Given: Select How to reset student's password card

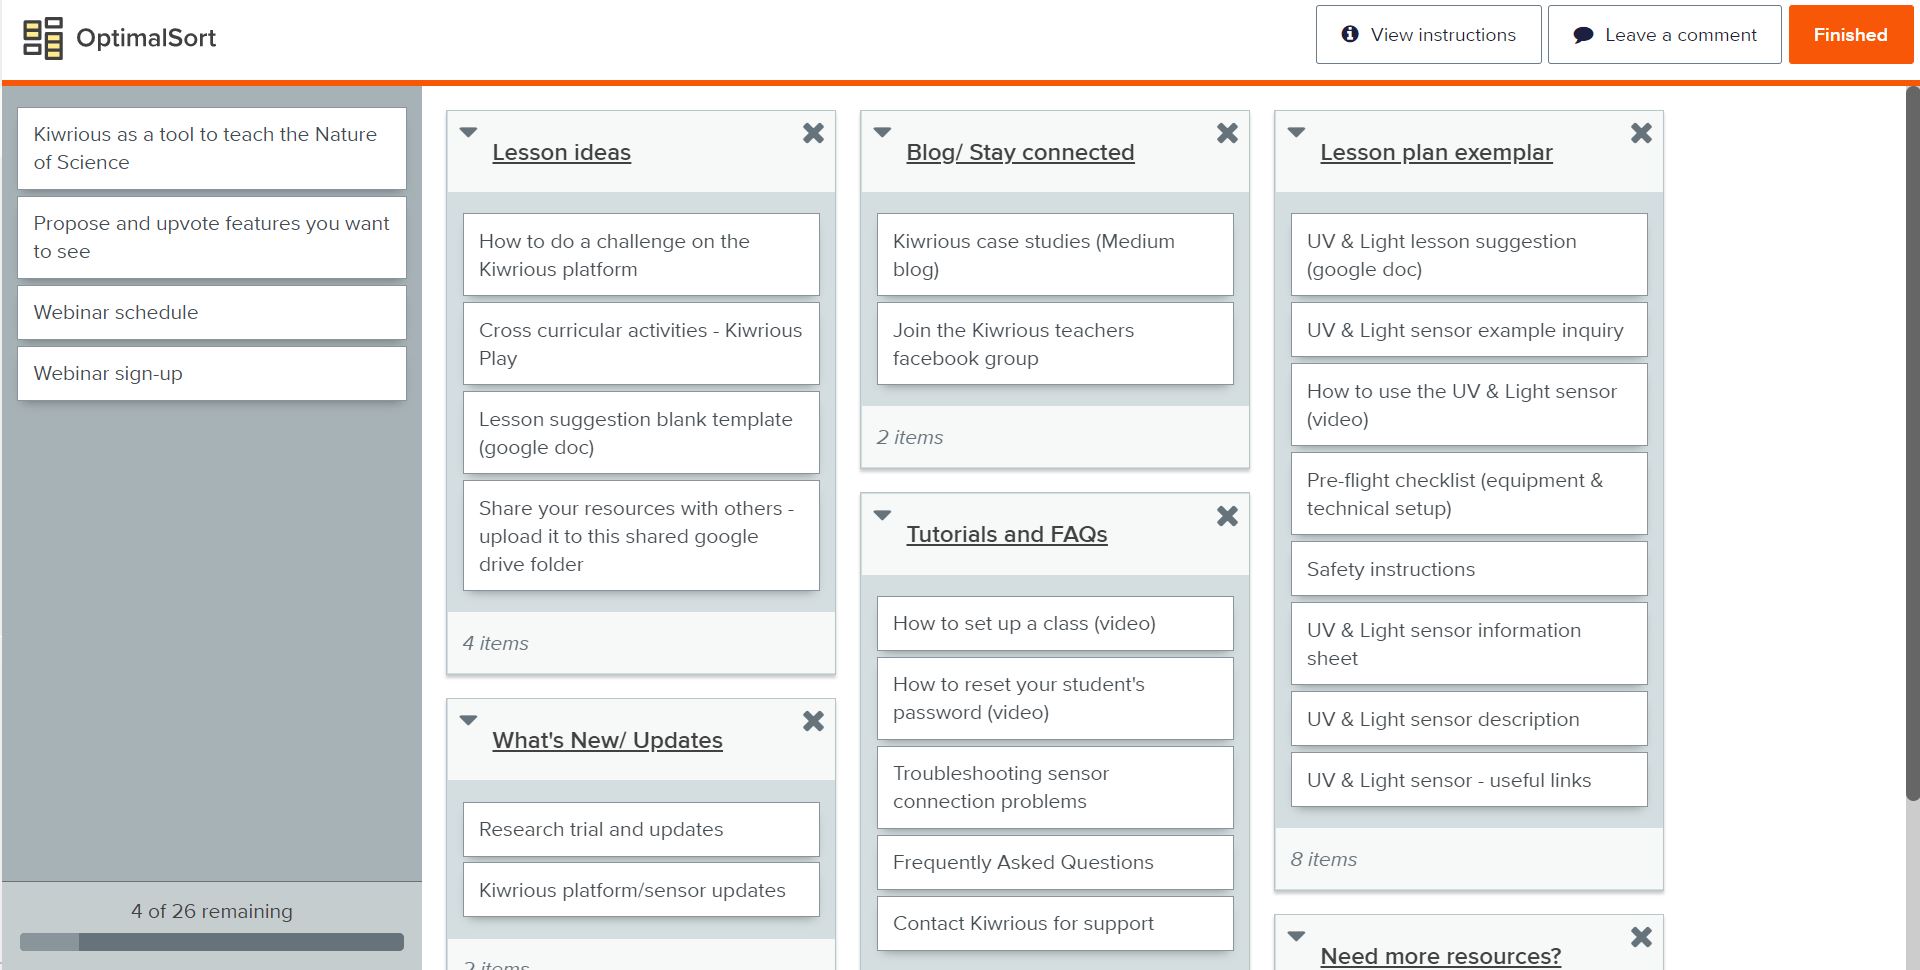Looking at the screenshot, I should (x=1055, y=698).
